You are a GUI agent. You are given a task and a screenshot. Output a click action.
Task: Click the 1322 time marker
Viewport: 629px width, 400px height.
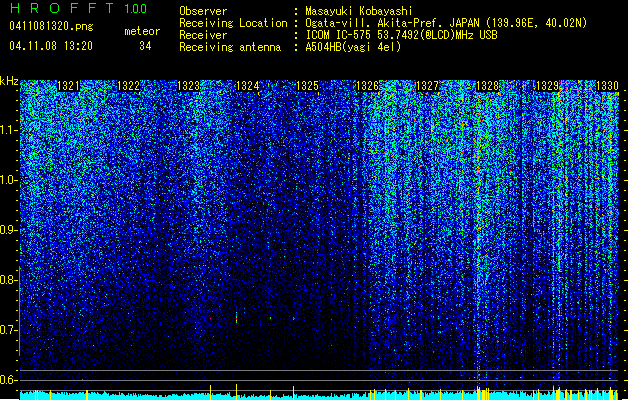click(x=128, y=86)
